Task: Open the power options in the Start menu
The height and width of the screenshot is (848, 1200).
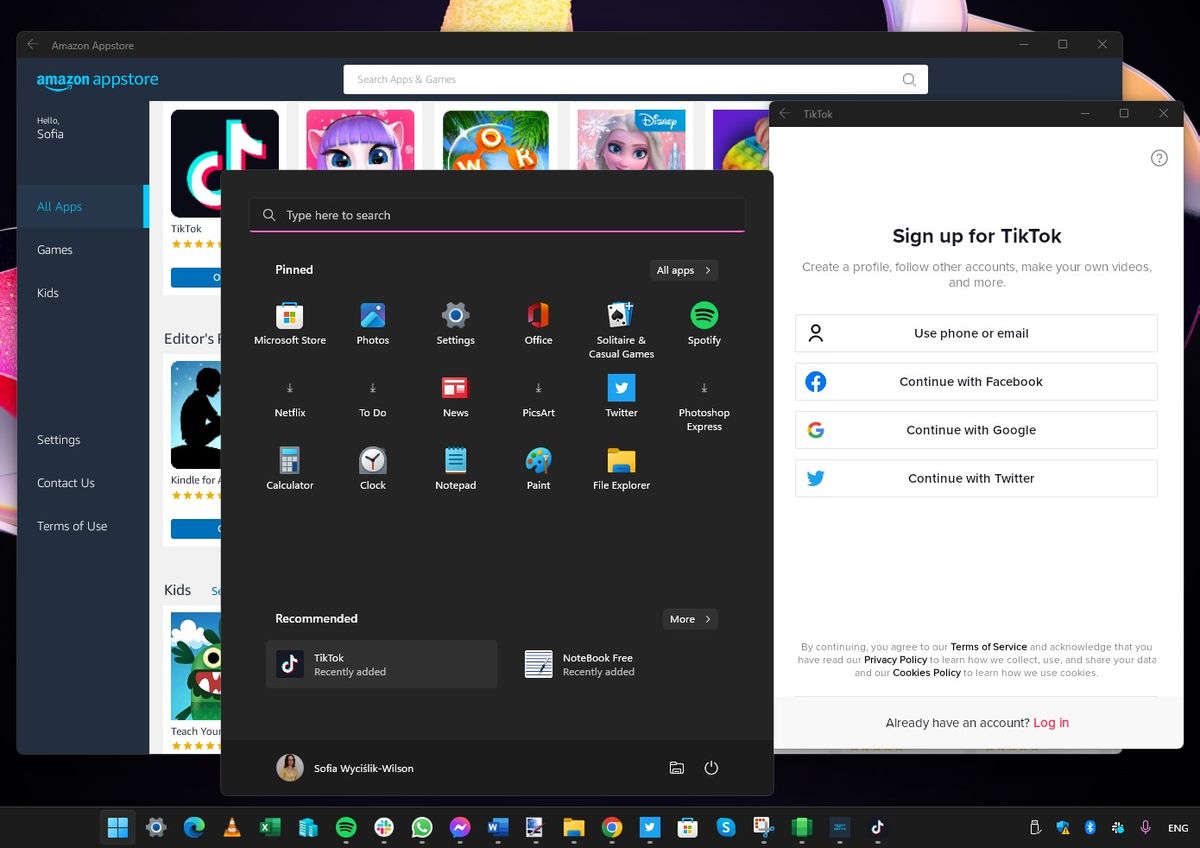Action: coord(711,768)
